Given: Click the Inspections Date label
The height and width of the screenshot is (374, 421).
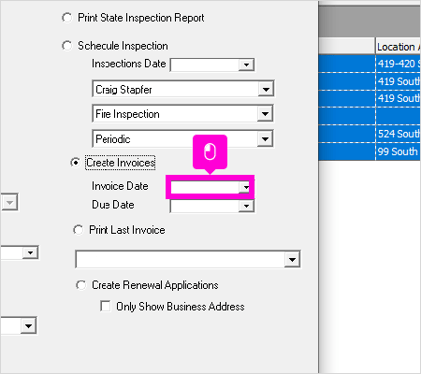Looking at the screenshot, I should coord(129,63).
